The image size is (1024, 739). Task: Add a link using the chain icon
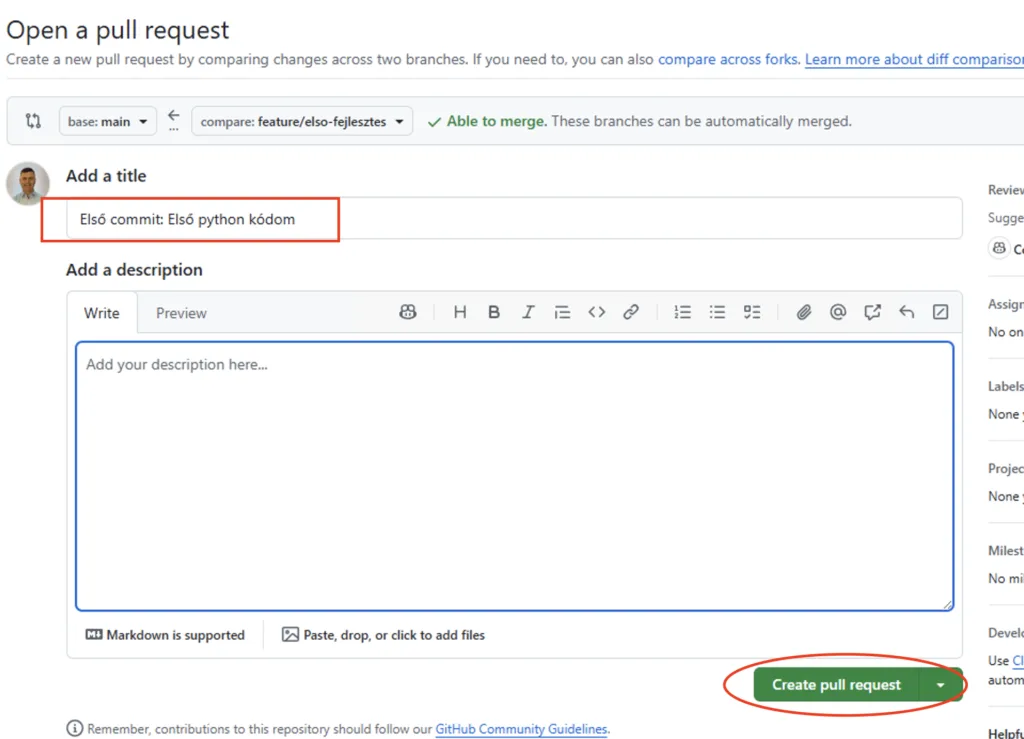631,312
